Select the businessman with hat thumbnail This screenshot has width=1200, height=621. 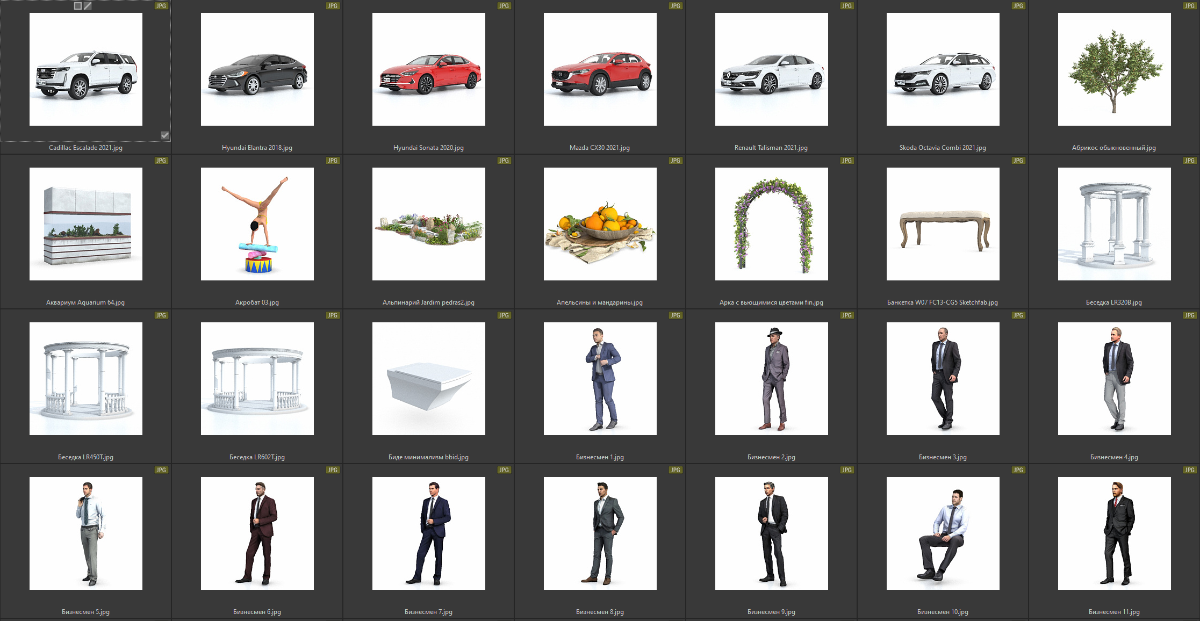point(771,379)
